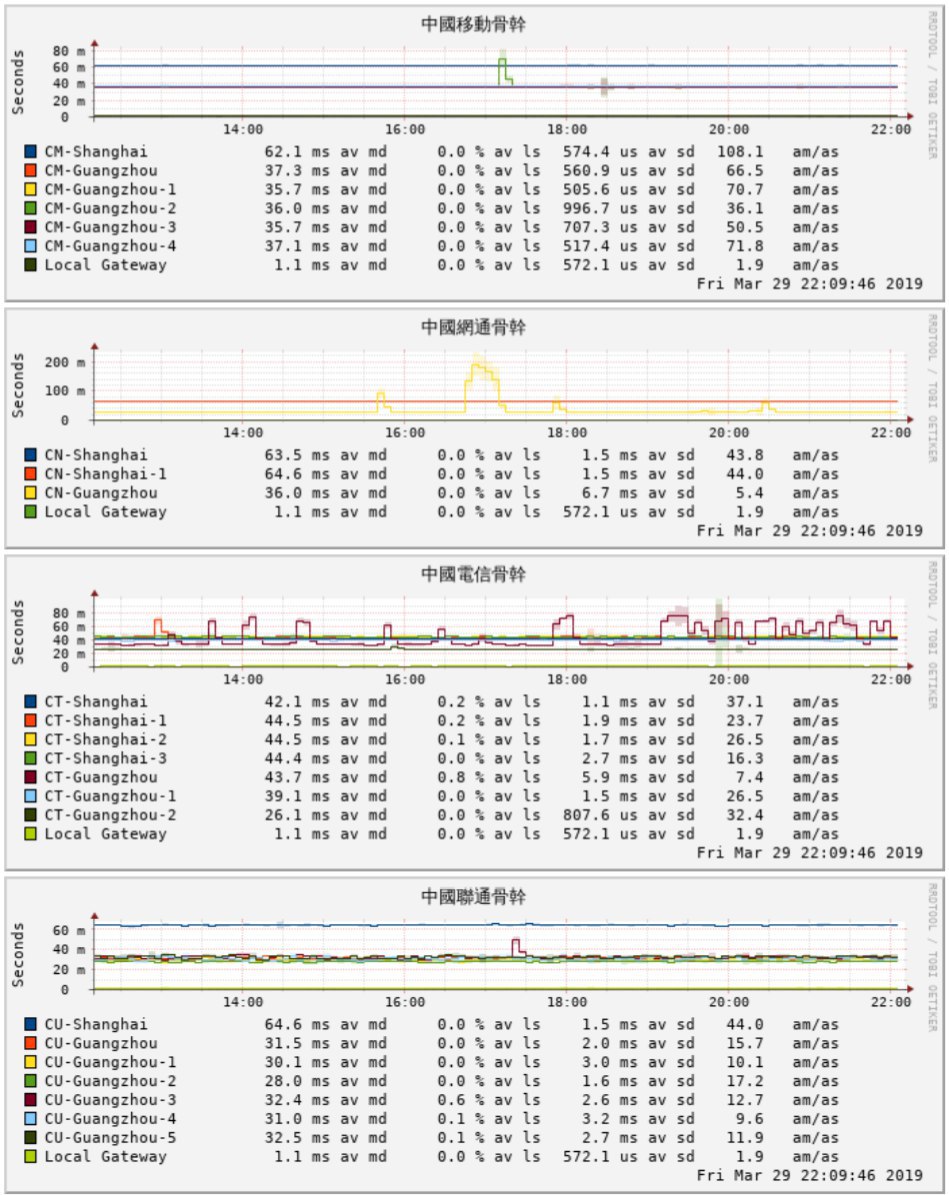Image resolution: width=949 pixels, height=1195 pixels.
Task: Click the yellow CM-Guangzhou-1 legend swatch
Action: tap(30, 190)
